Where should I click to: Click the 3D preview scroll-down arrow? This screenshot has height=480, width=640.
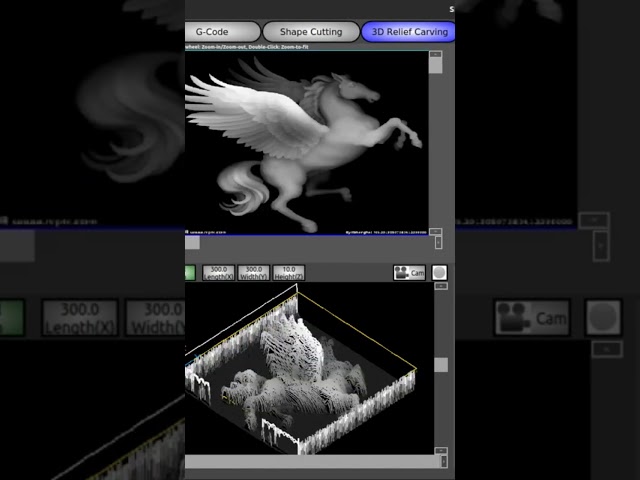tap(441, 451)
